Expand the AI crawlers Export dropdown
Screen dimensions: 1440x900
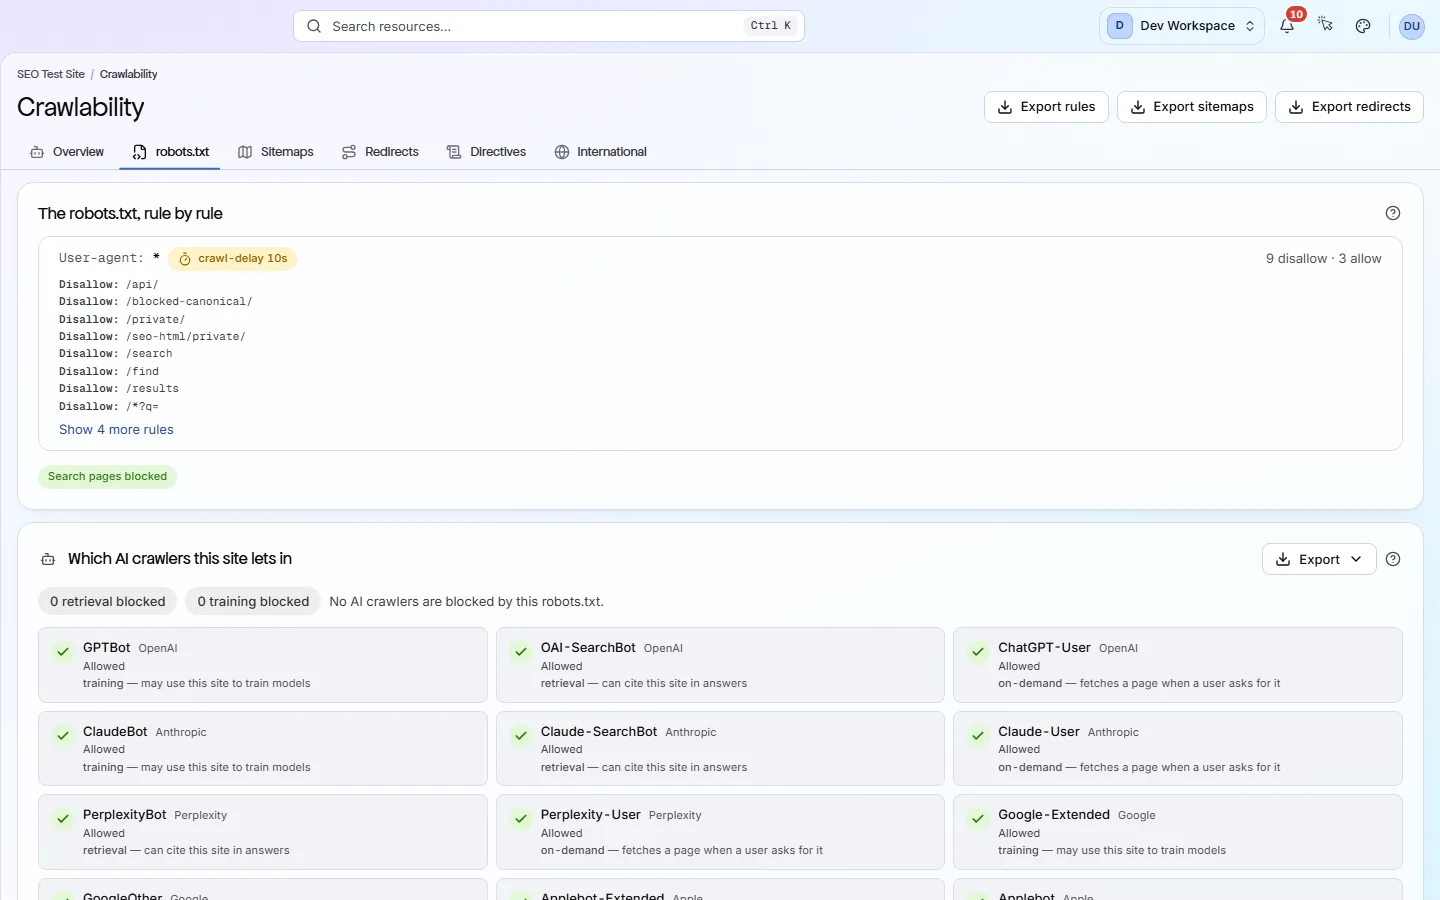click(1319, 559)
